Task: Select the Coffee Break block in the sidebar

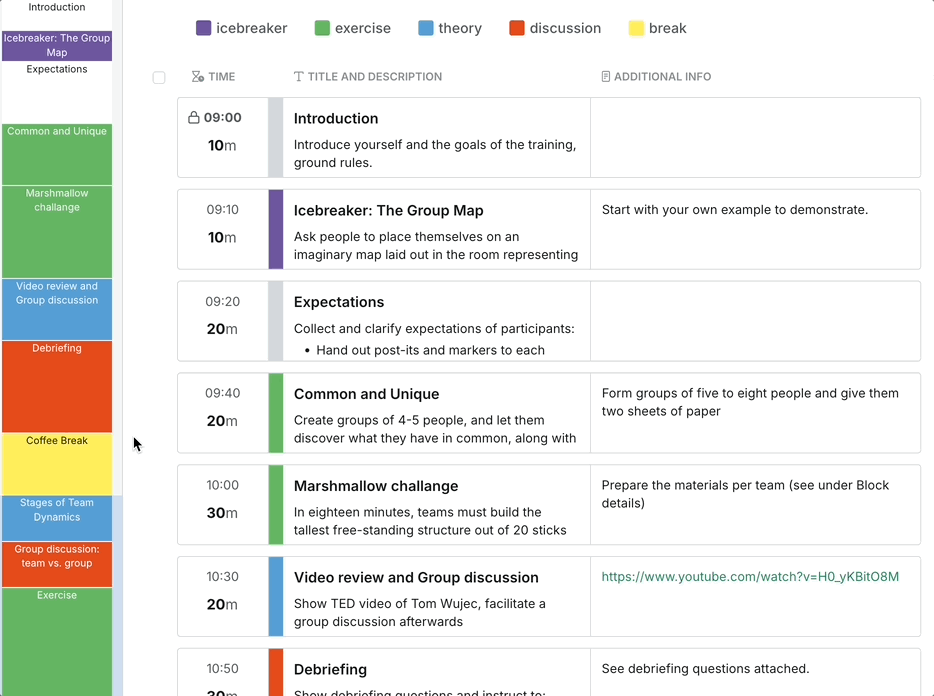Action: [x=57, y=463]
